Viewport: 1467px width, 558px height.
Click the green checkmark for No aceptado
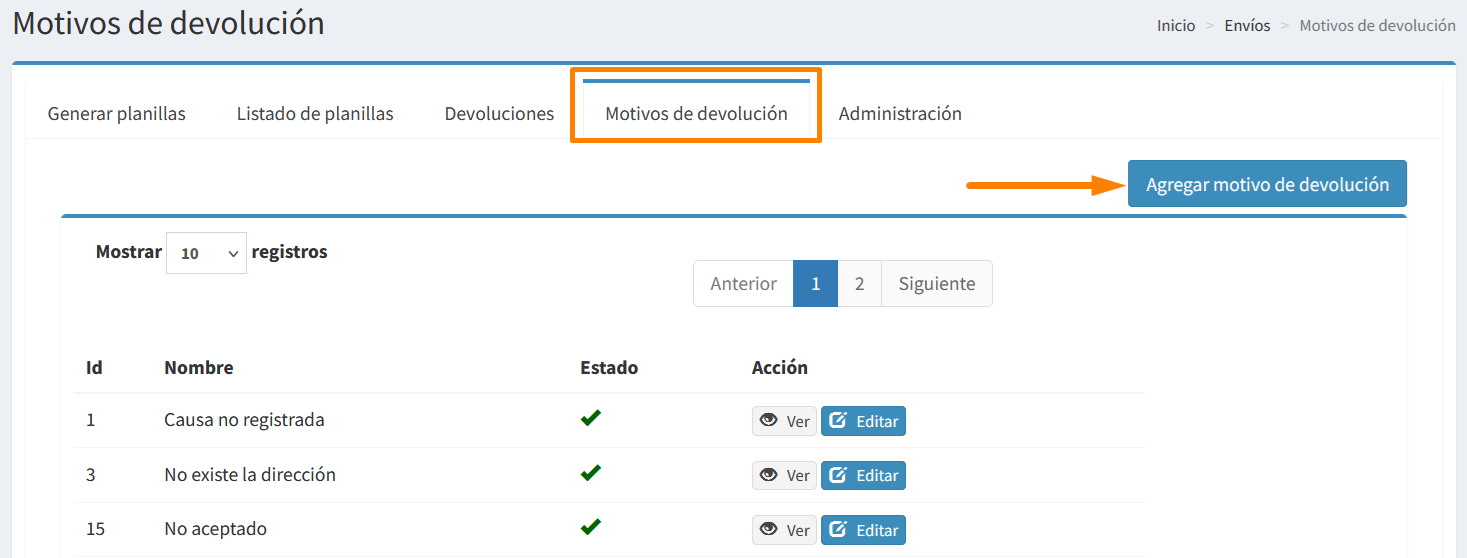[591, 526]
